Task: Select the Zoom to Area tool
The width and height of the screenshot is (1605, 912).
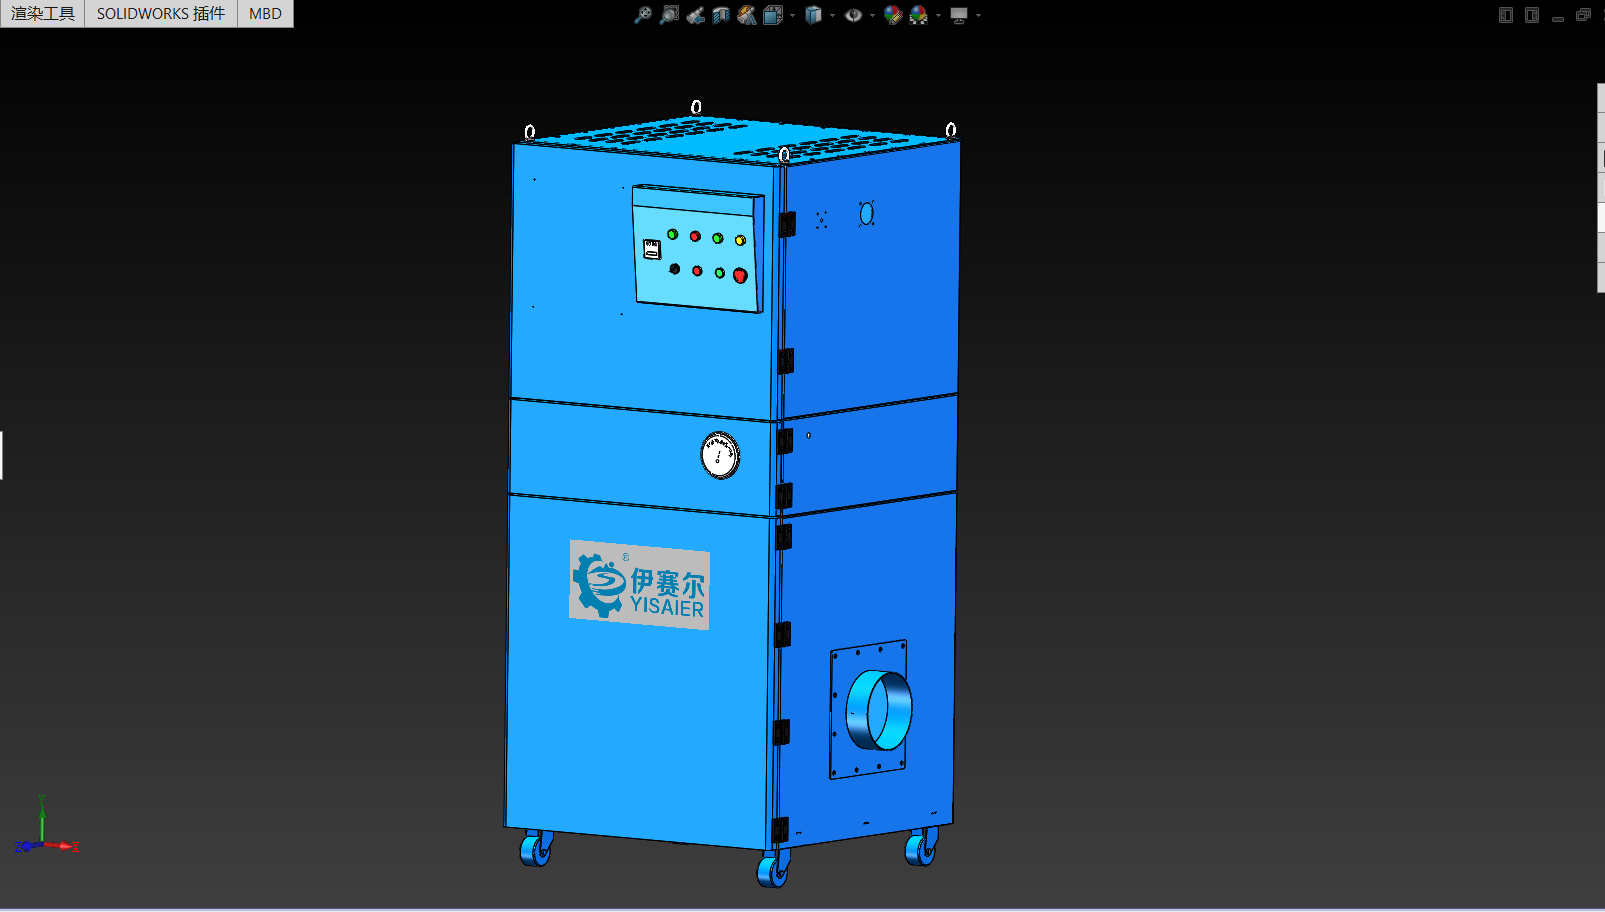Action: click(x=669, y=15)
